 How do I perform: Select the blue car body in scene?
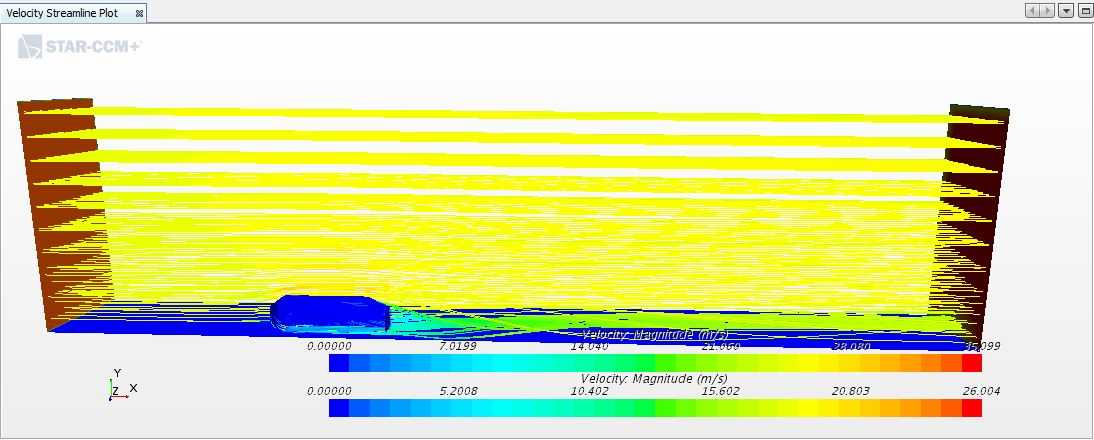[x=329, y=312]
